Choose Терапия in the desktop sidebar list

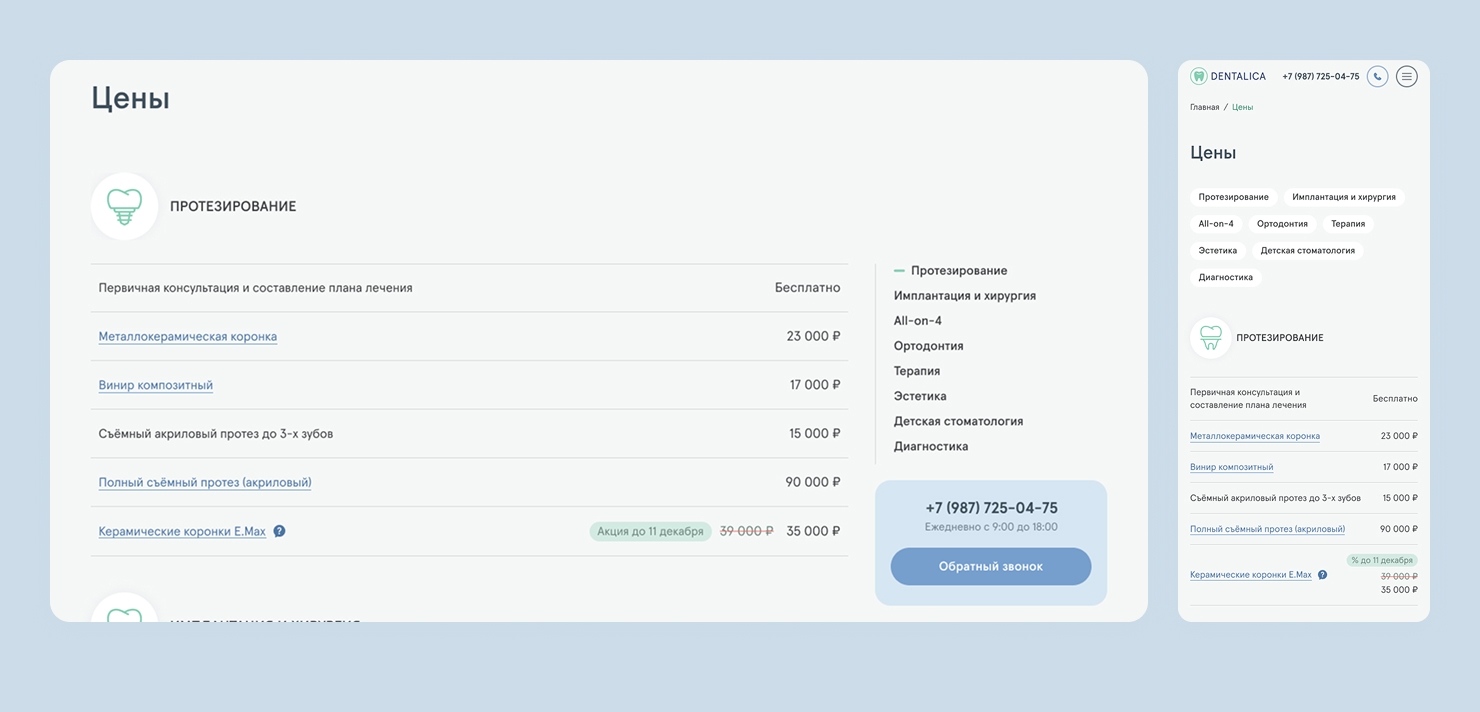[917, 371]
